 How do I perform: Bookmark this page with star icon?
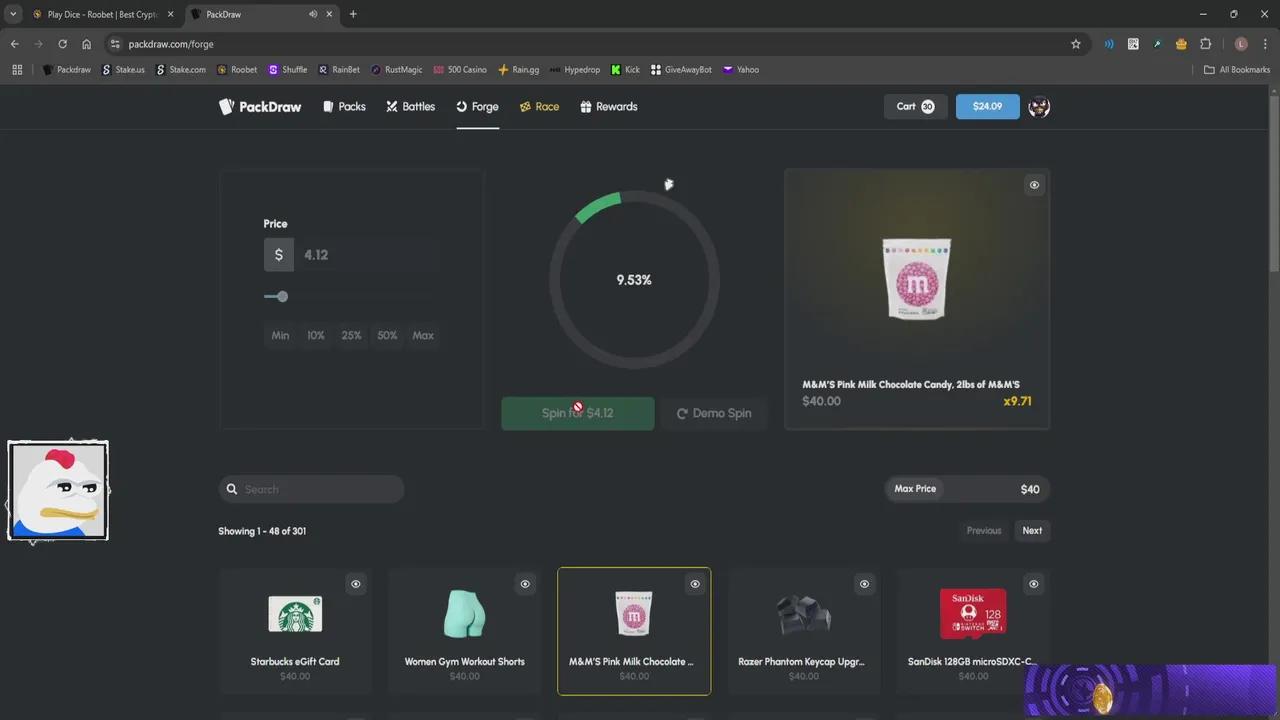coord(1076,44)
